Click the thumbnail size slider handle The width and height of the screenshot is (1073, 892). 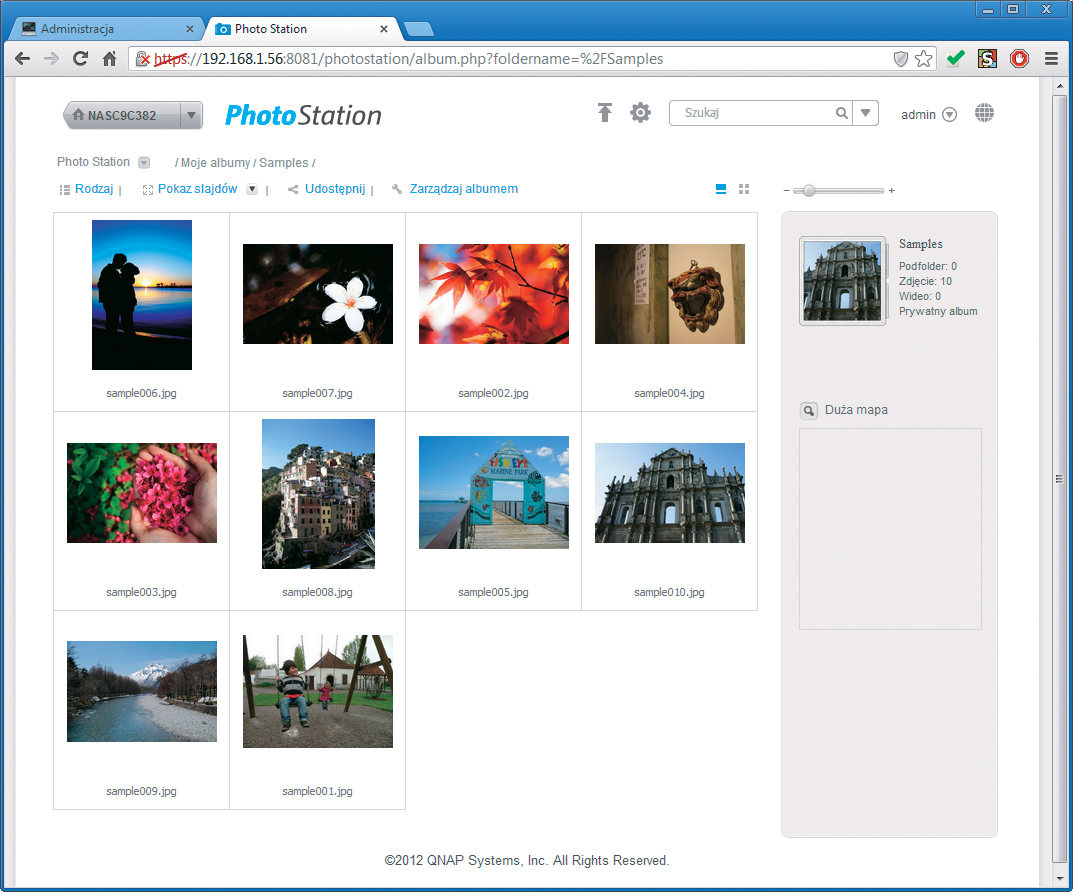[809, 190]
